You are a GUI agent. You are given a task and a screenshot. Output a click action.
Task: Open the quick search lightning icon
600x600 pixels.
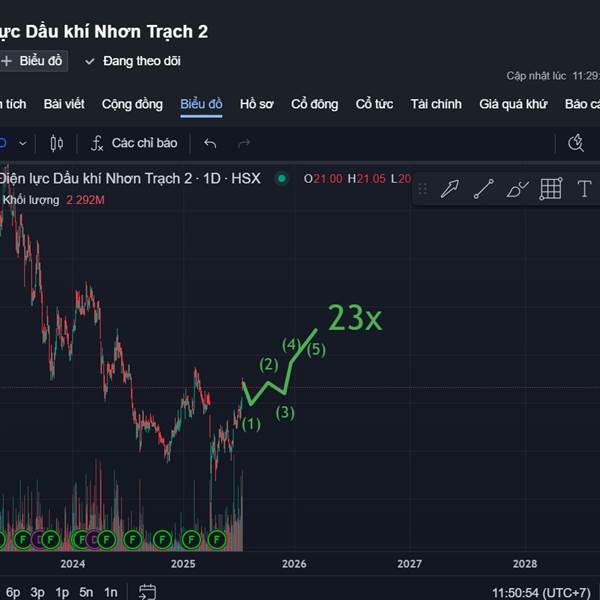pos(576,143)
